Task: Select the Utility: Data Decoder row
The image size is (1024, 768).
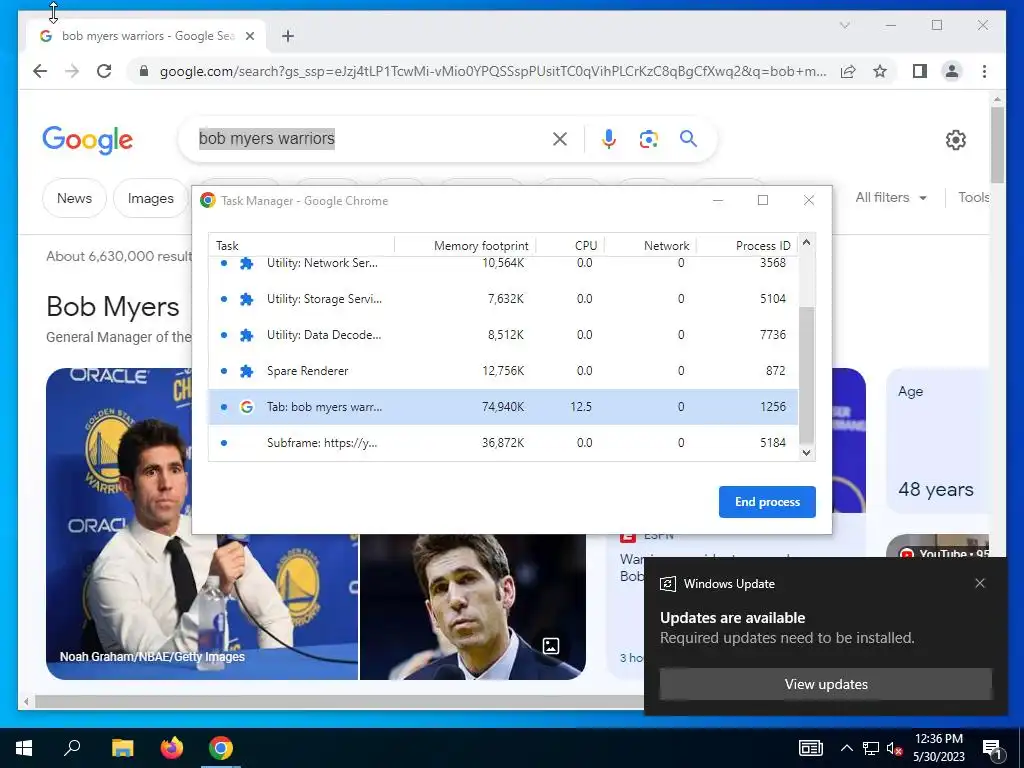Action: coord(504,335)
